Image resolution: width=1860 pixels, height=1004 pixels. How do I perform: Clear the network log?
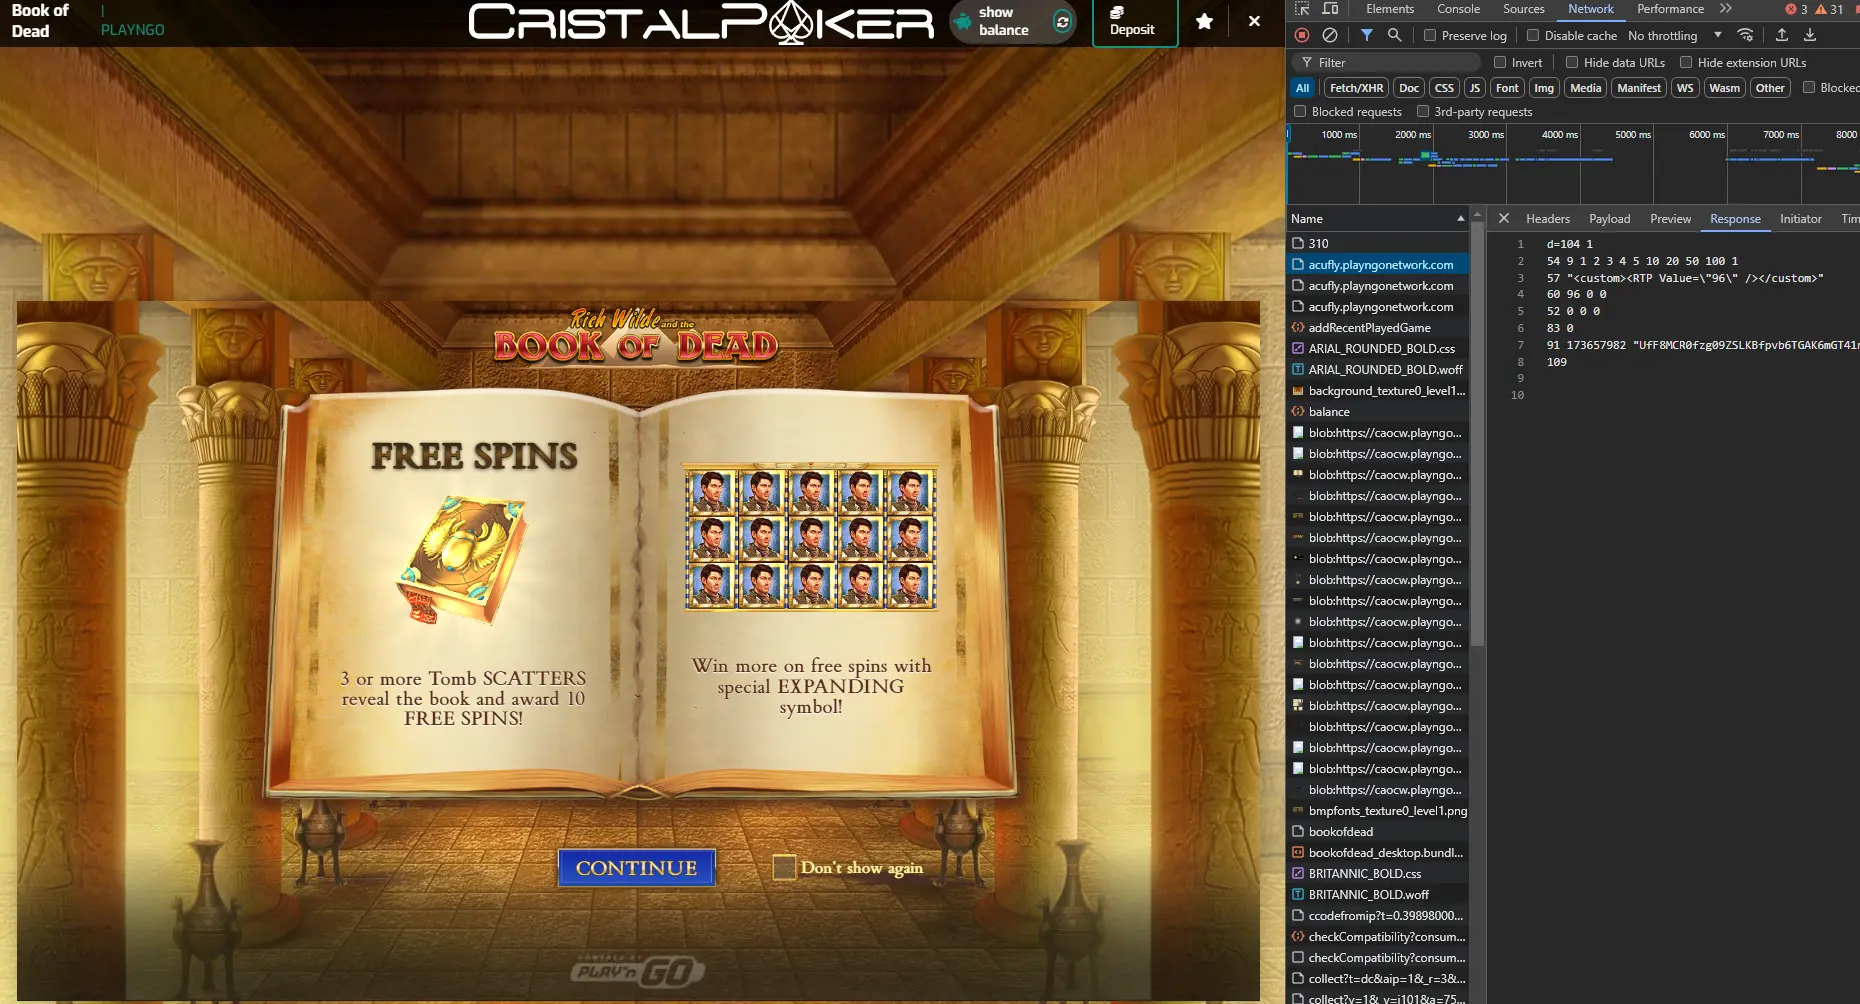pyautogui.click(x=1329, y=35)
